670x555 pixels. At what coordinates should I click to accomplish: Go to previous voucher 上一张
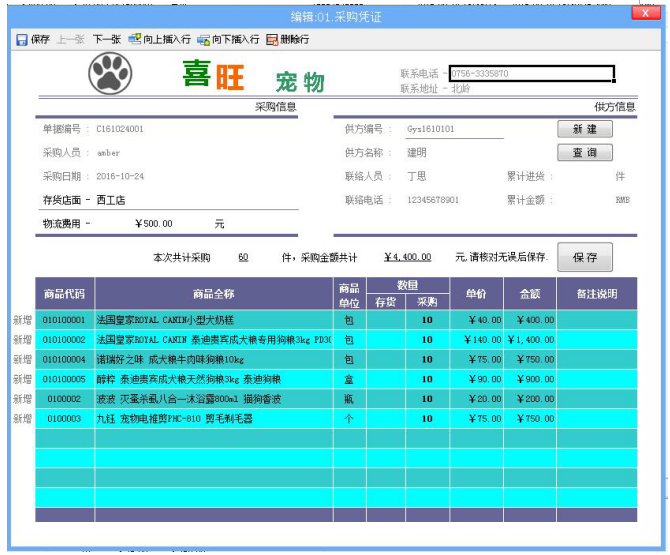point(71,39)
